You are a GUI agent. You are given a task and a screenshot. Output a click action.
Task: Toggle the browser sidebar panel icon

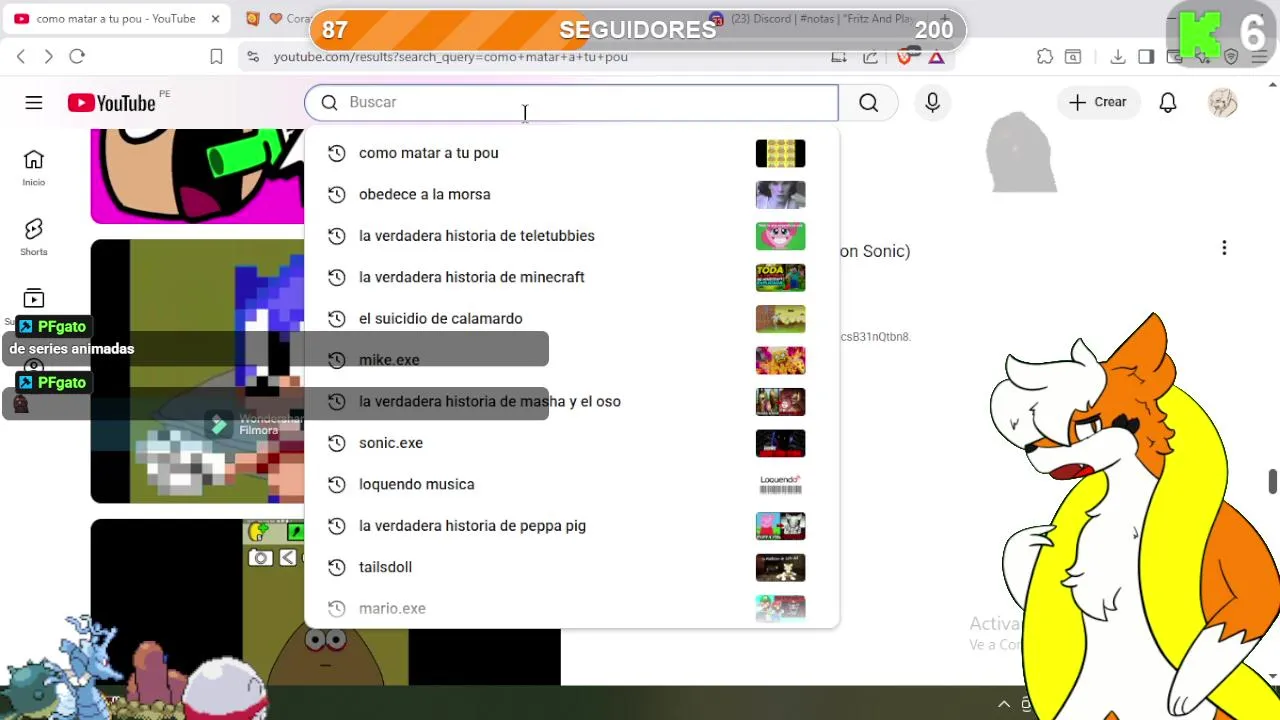click(x=1146, y=56)
